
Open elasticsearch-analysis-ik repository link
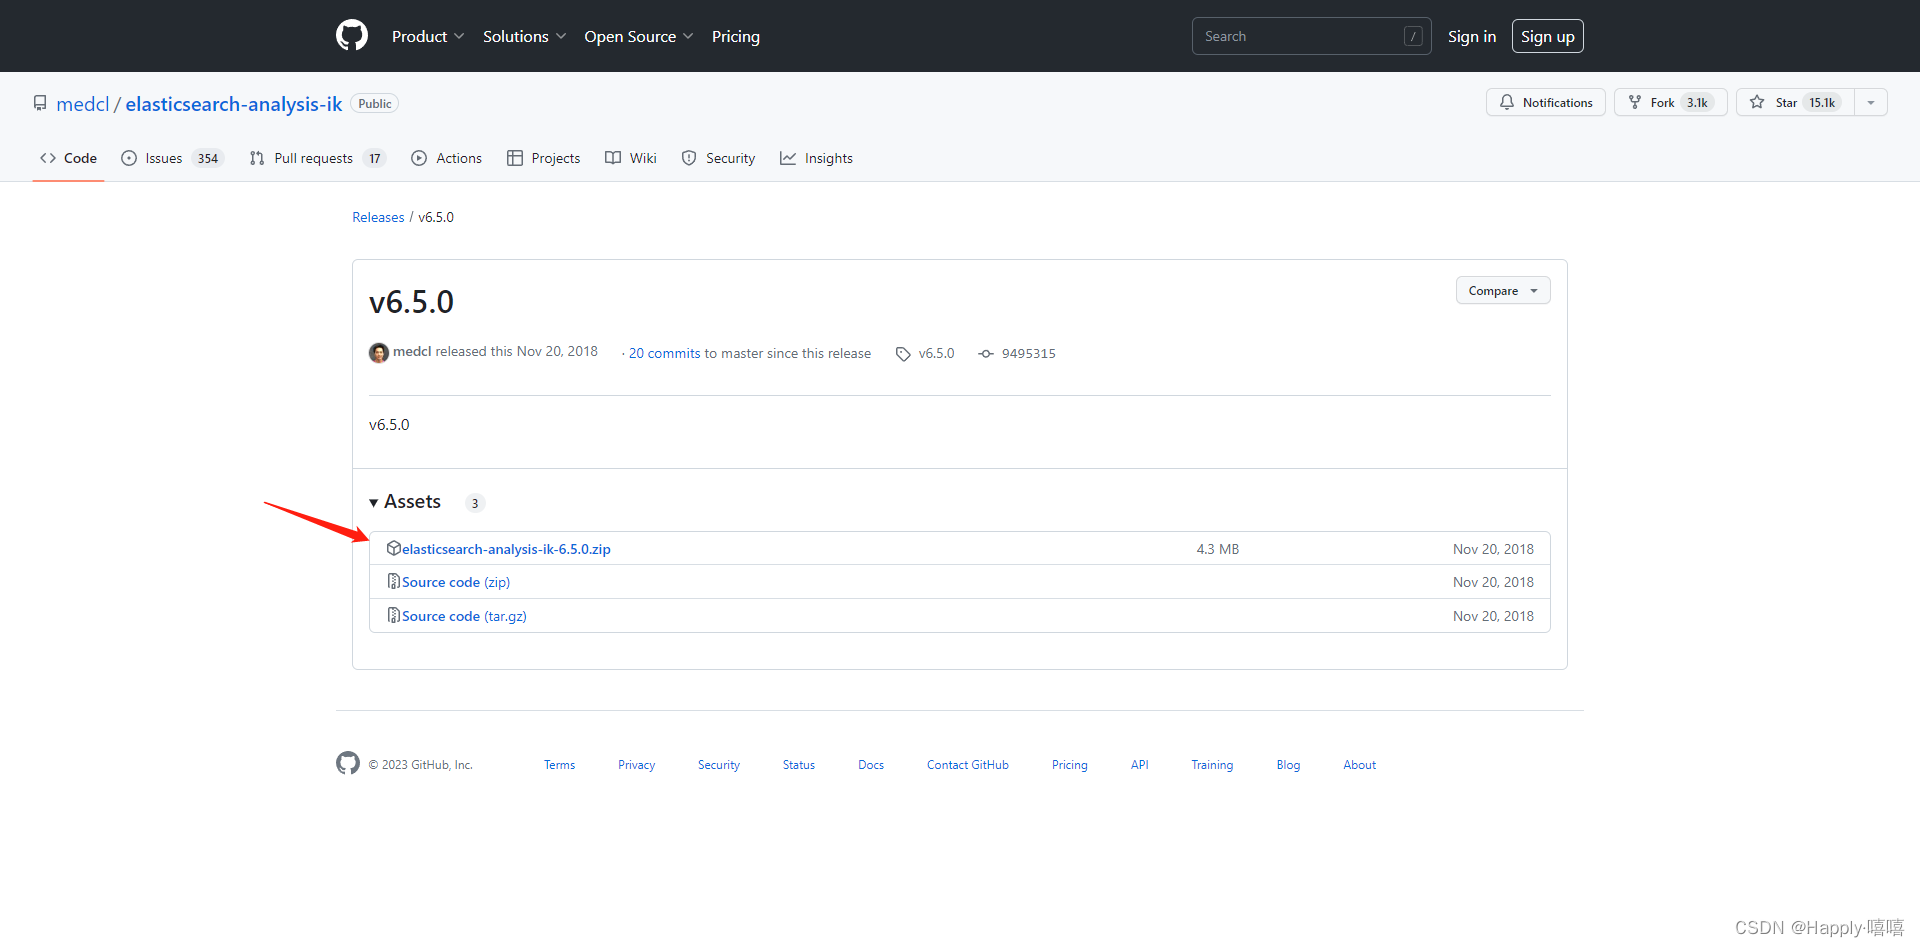tap(234, 104)
